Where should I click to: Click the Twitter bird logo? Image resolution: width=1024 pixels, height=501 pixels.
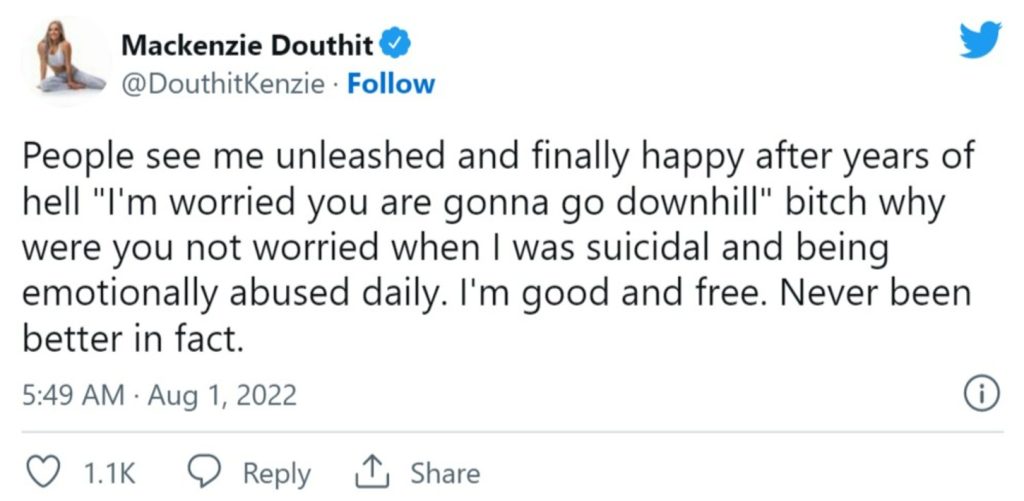(979, 41)
